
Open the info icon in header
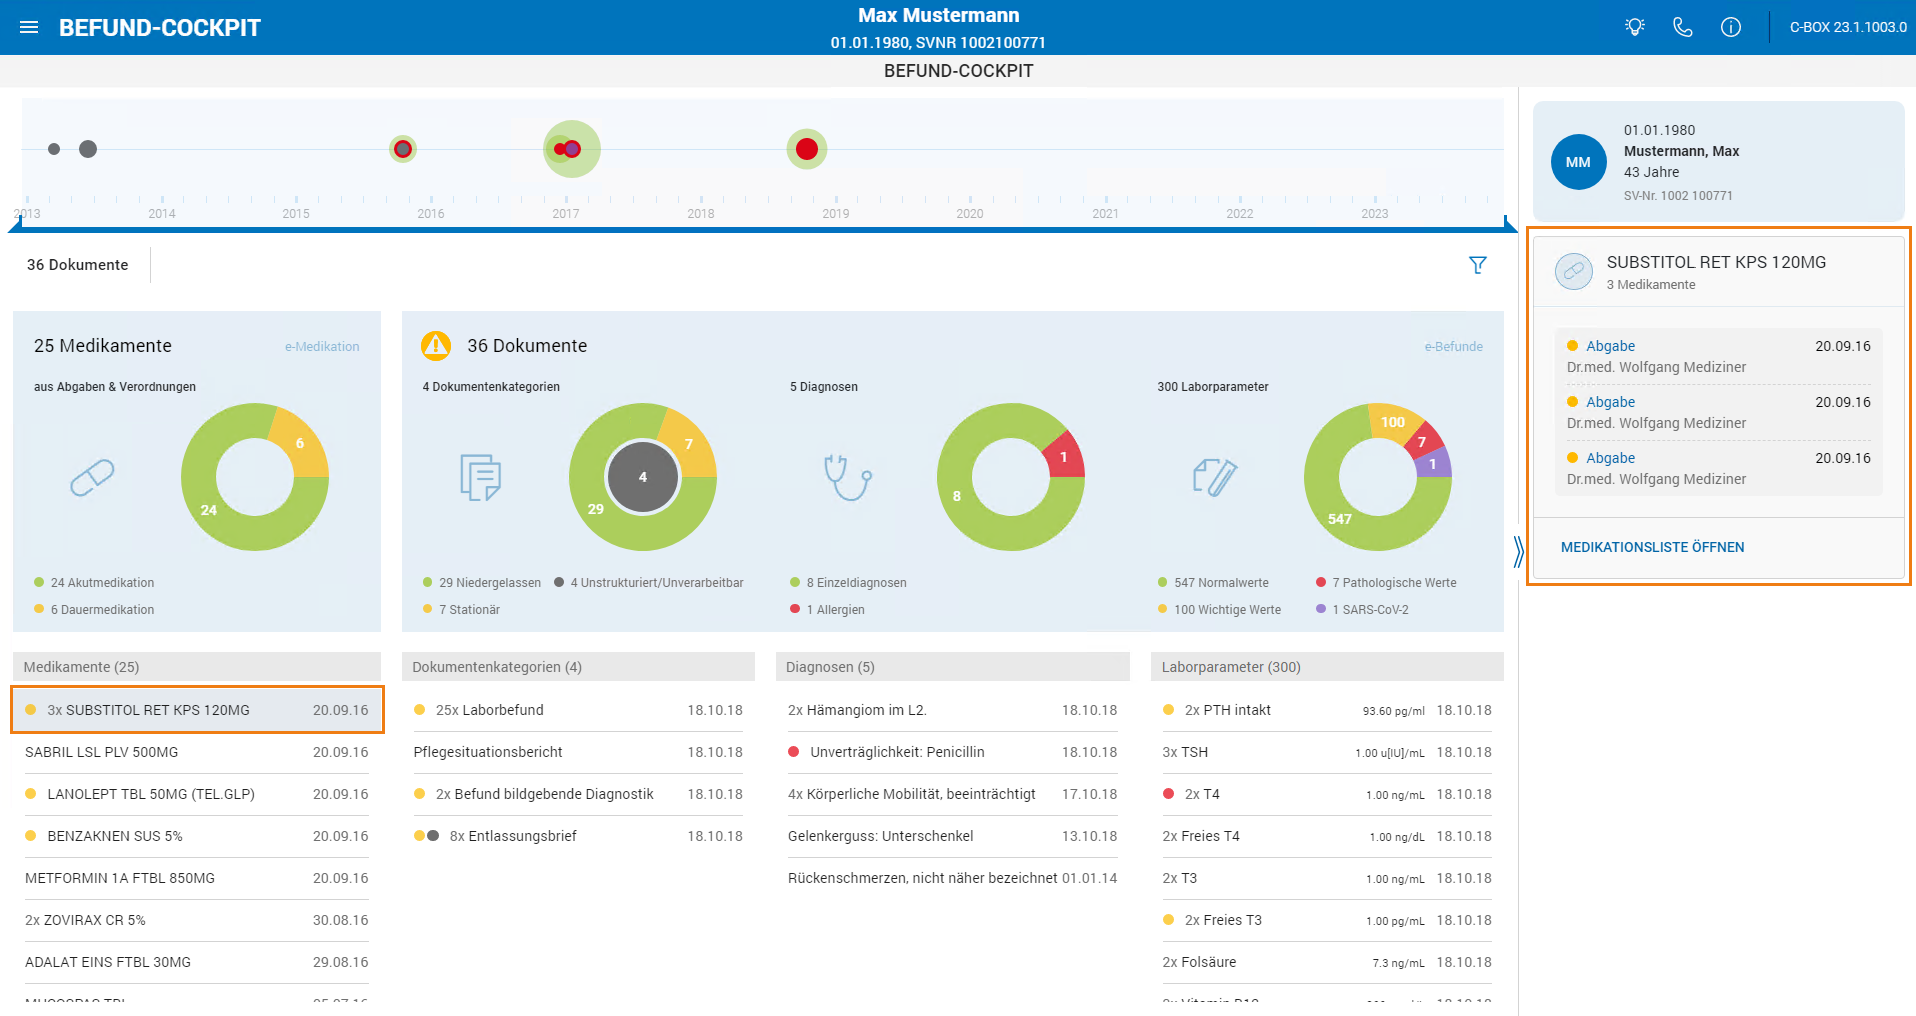[x=1731, y=27]
